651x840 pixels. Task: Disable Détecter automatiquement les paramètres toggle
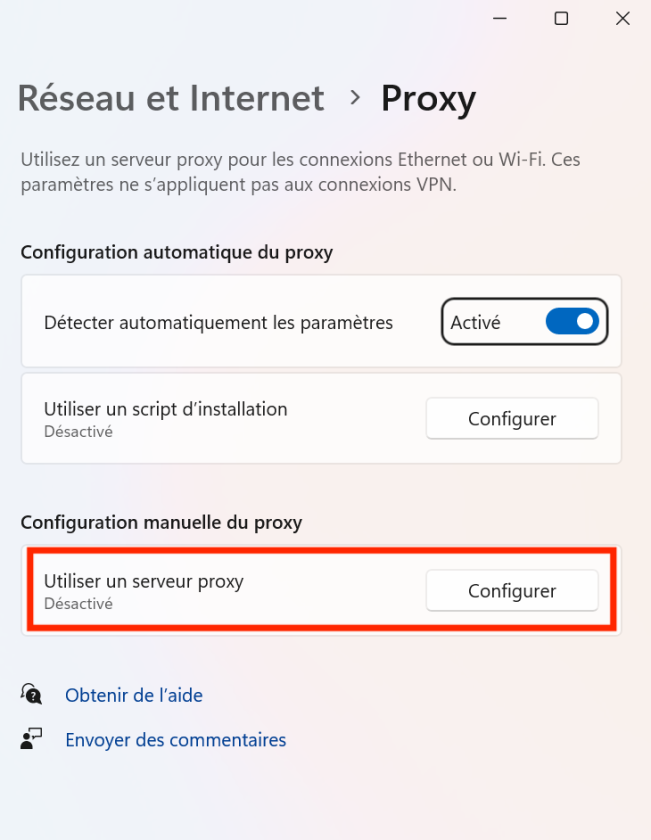pos(572,321)
